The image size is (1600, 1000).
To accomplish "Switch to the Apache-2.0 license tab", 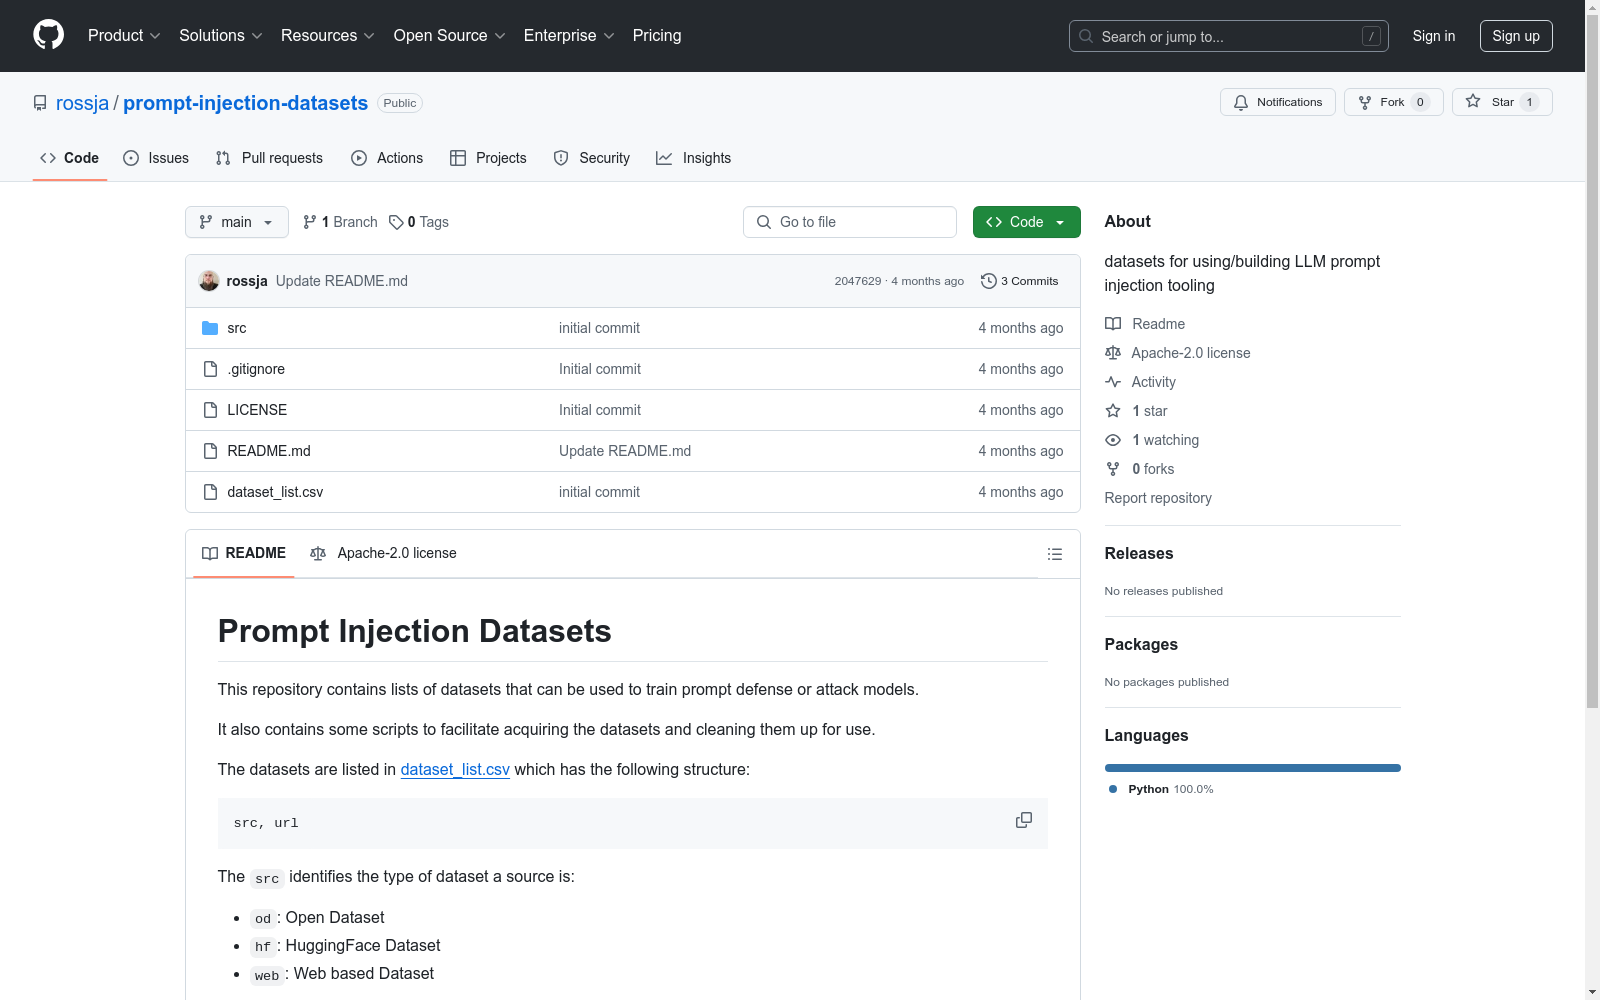I will [x=384, y=553].
